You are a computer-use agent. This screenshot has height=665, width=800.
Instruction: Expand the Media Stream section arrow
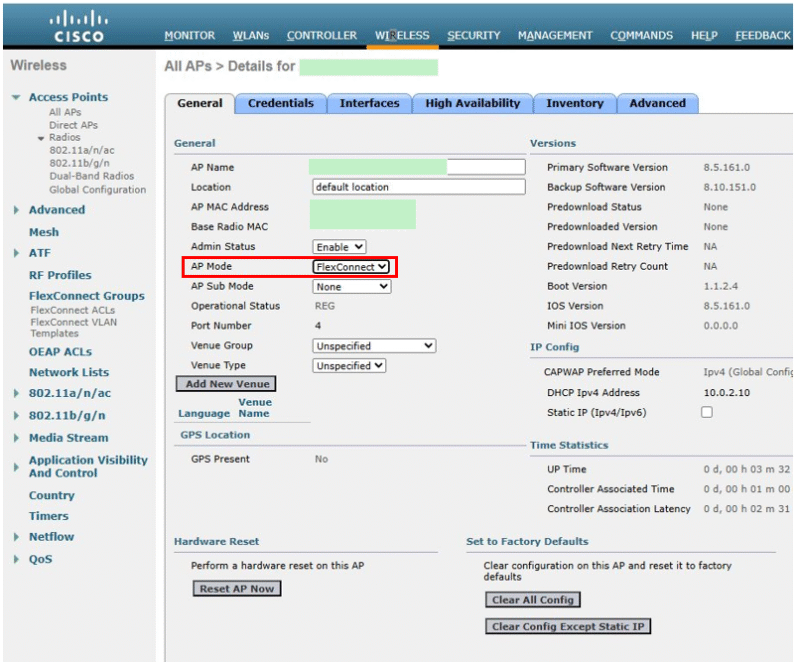coord(16,438)
